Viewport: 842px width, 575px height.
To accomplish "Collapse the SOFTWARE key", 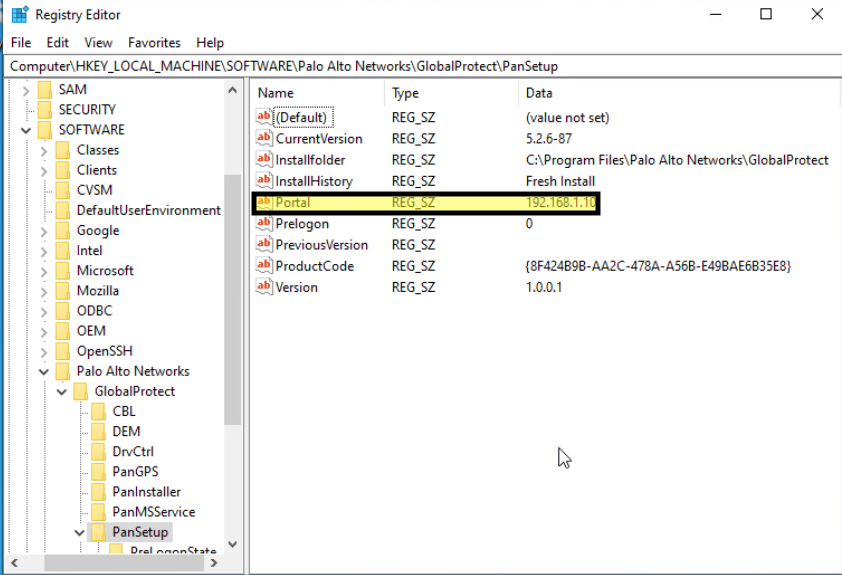I will (26, 130).
